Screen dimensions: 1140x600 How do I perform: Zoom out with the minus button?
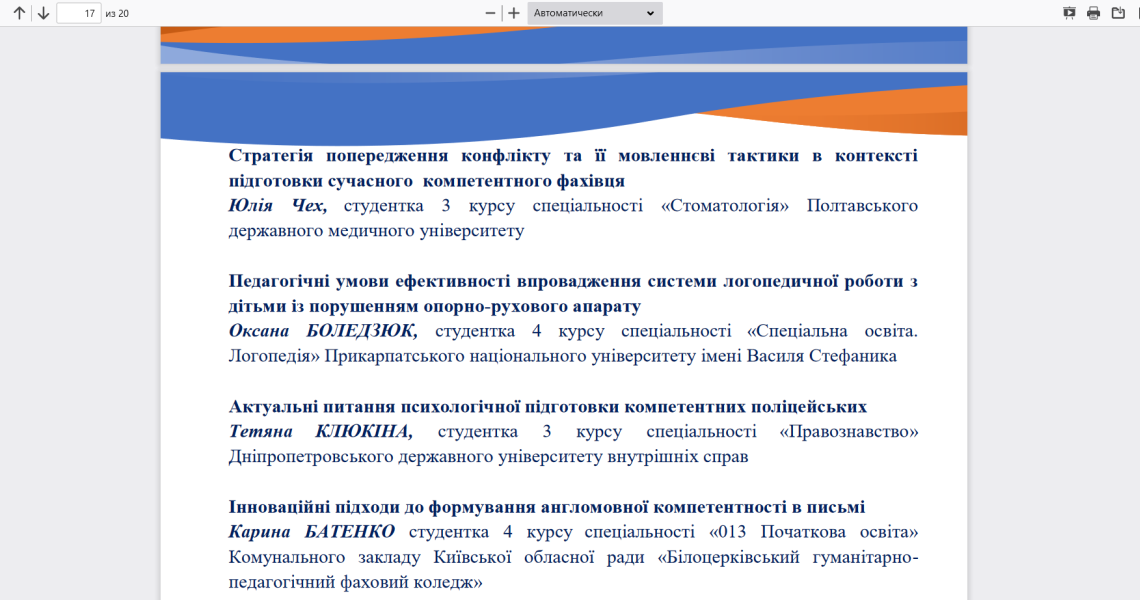click(x=490, y=13)
